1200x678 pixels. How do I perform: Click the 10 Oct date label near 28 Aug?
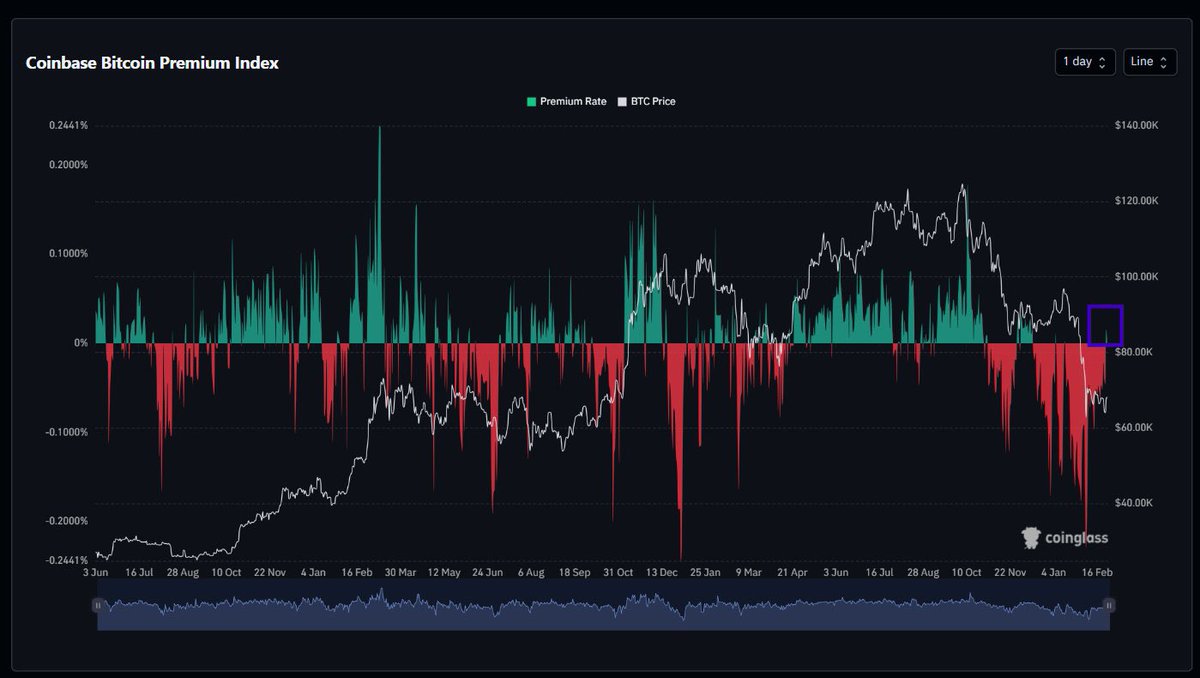966,573
